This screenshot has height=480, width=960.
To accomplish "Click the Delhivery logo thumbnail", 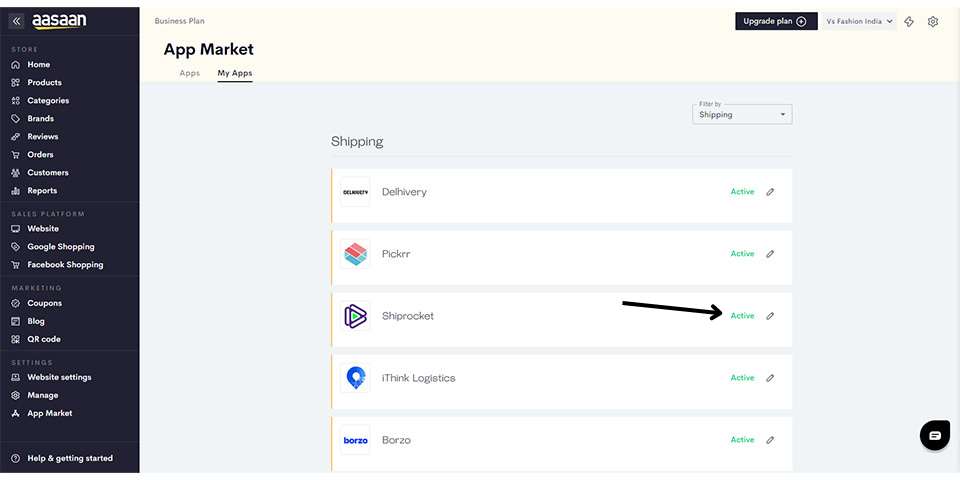I will [x=355, y=192].
